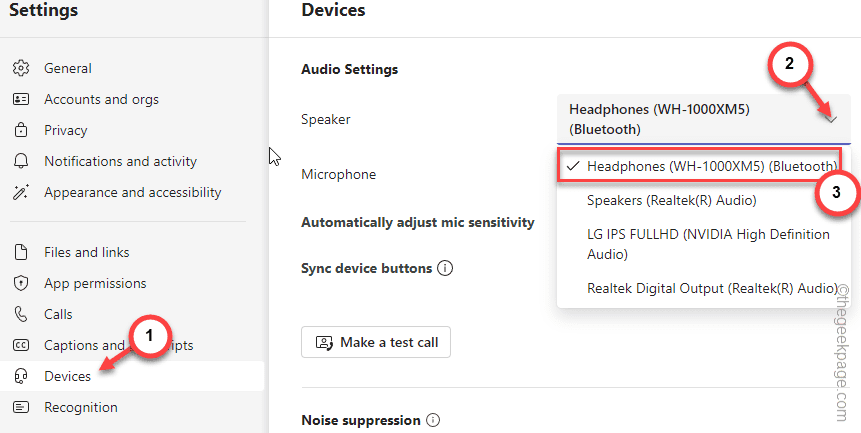The image size is (861, 433).
Task: Open Accounts and orgs card icon
Action: 21,99
